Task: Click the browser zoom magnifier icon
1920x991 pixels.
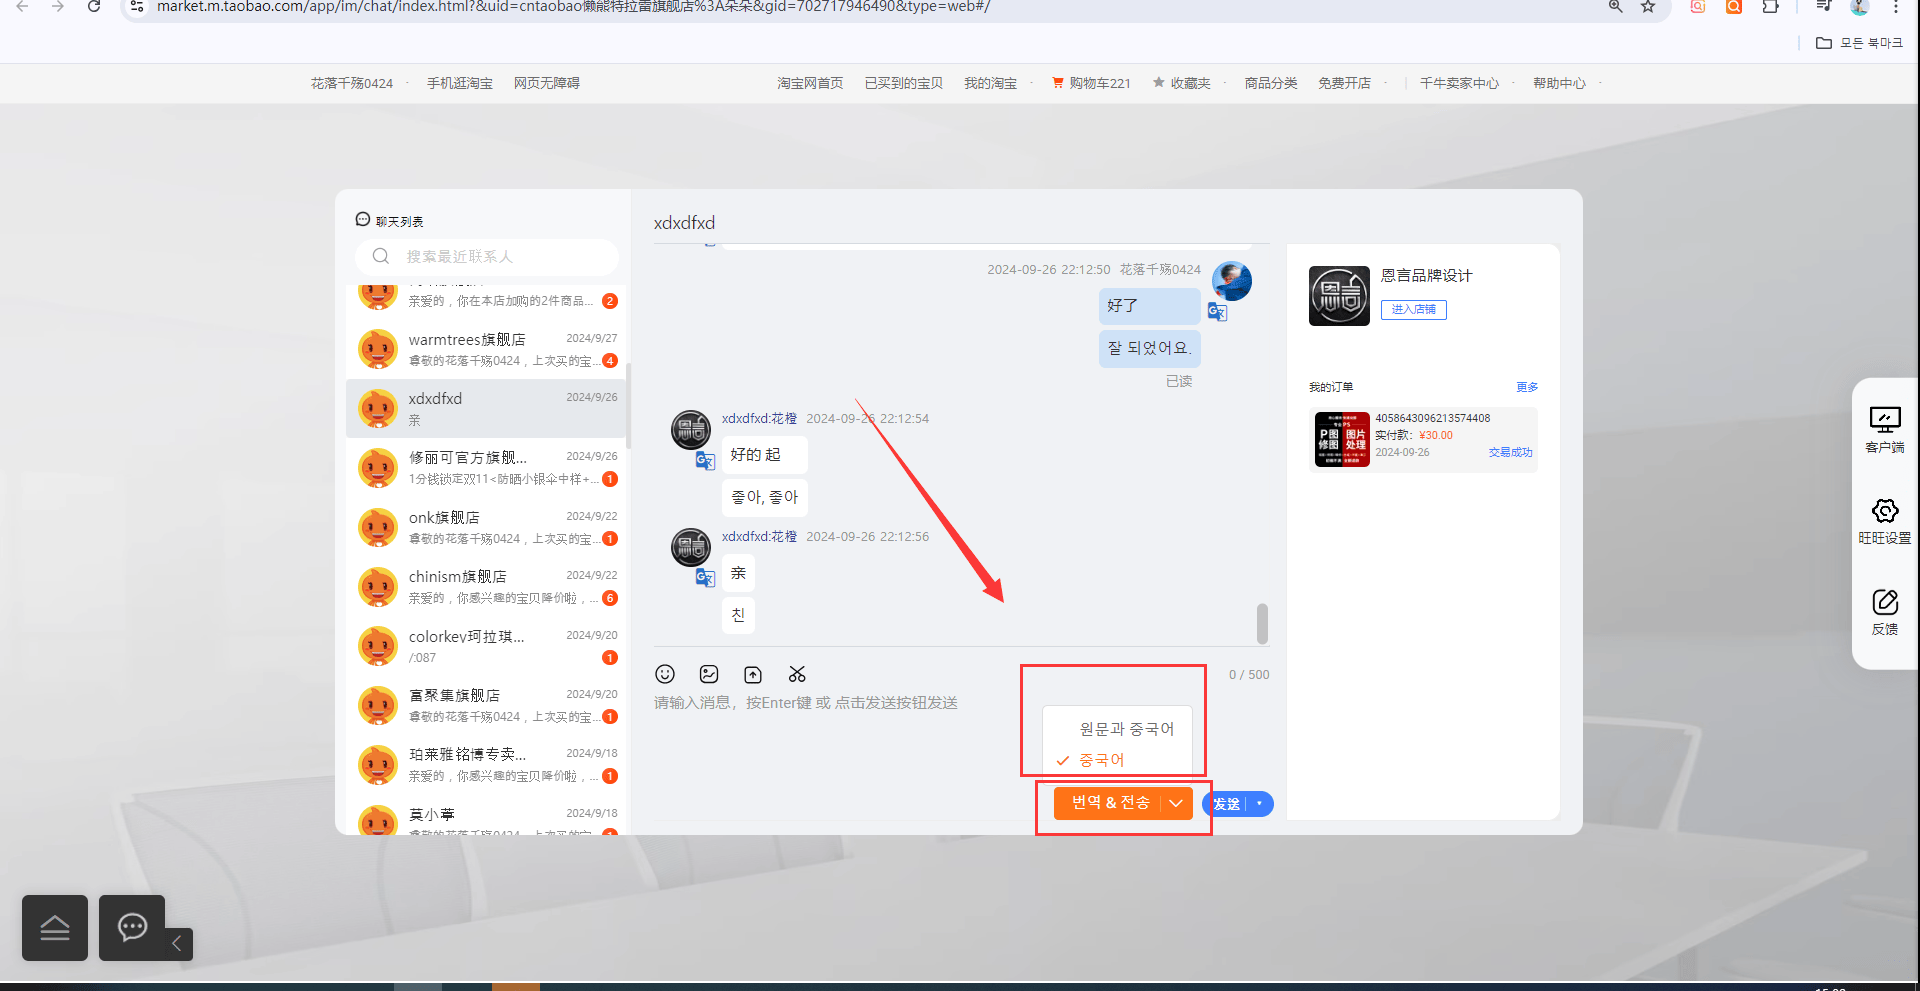Action: coord(1615,6)
